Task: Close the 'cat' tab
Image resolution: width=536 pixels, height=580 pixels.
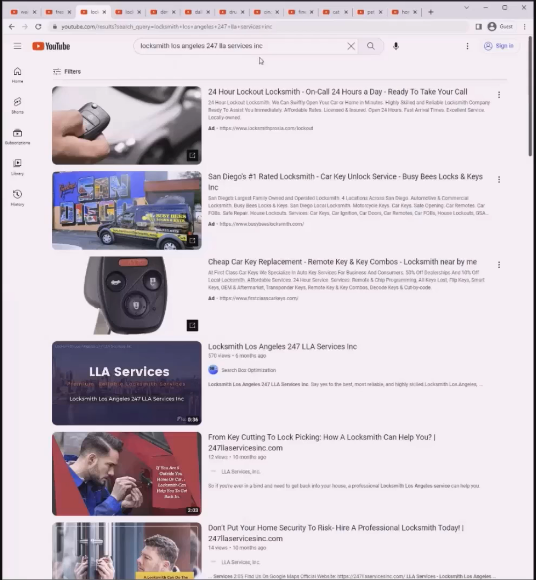Action: tap(346, 12)
